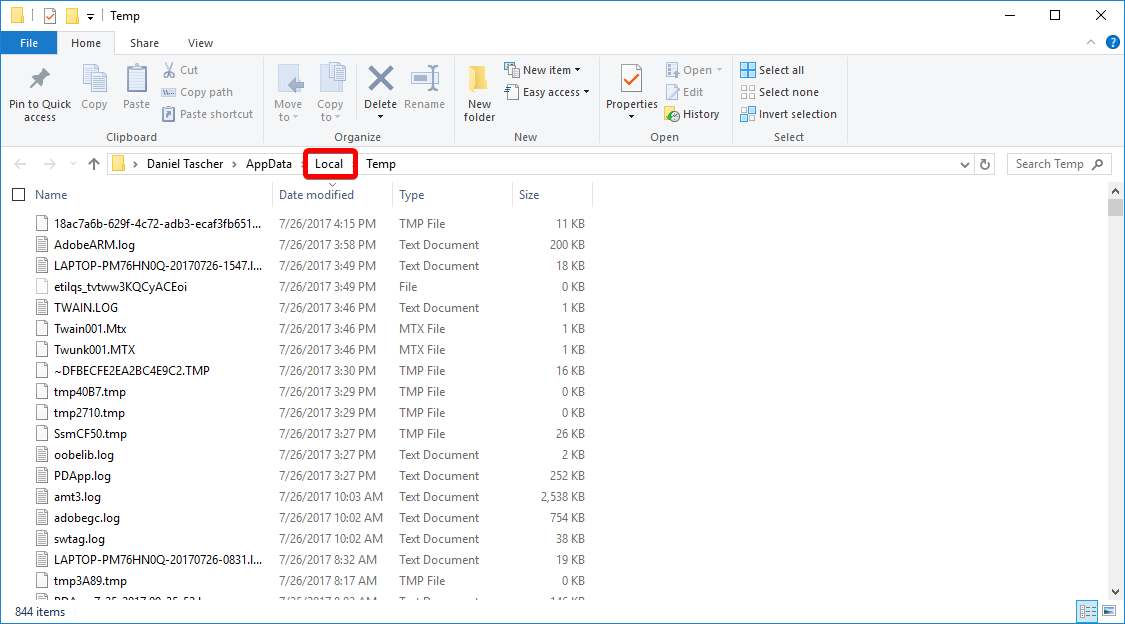Image resolution: width=1125 pixels, height=624 pixels.
Task: Open the Easy access dropdown
Action: (x=547, y=92)
